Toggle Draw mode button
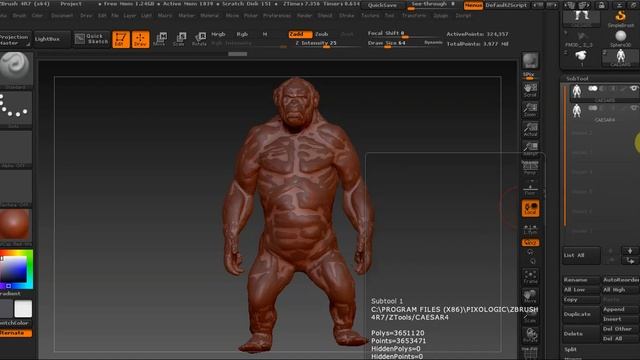Screen dimensions: 640x360 coord(140,39)
